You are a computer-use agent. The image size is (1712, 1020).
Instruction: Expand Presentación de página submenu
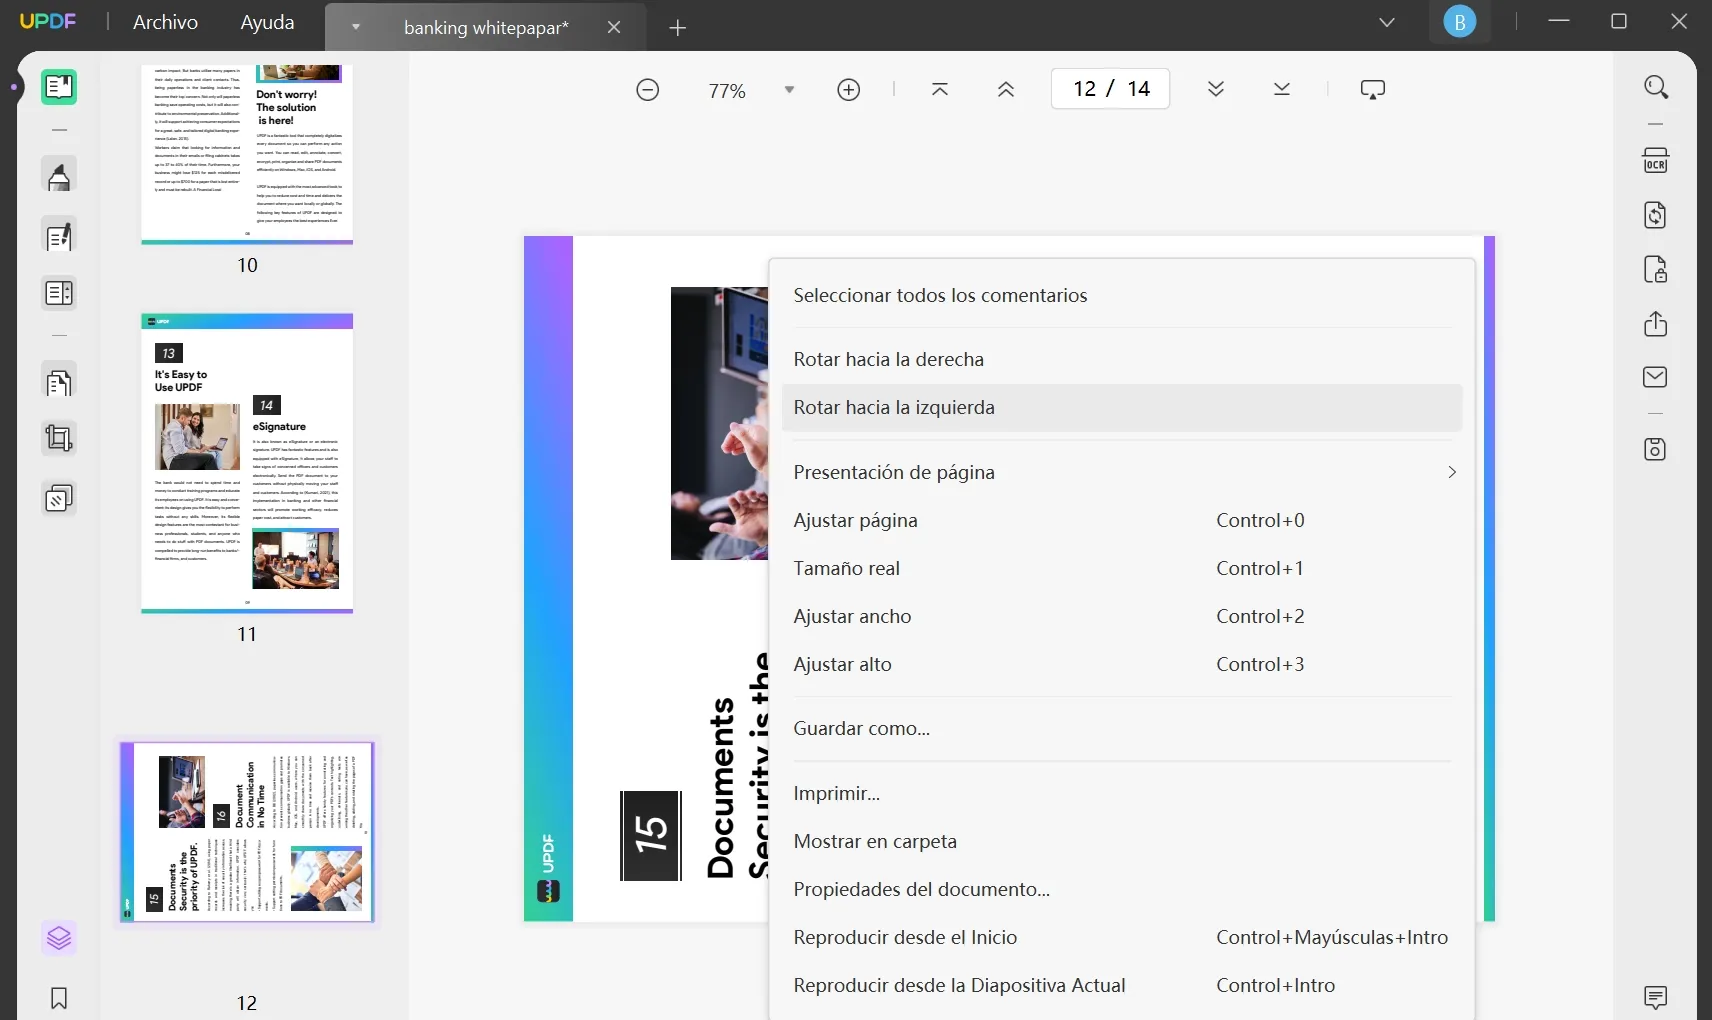point(1122,472)
